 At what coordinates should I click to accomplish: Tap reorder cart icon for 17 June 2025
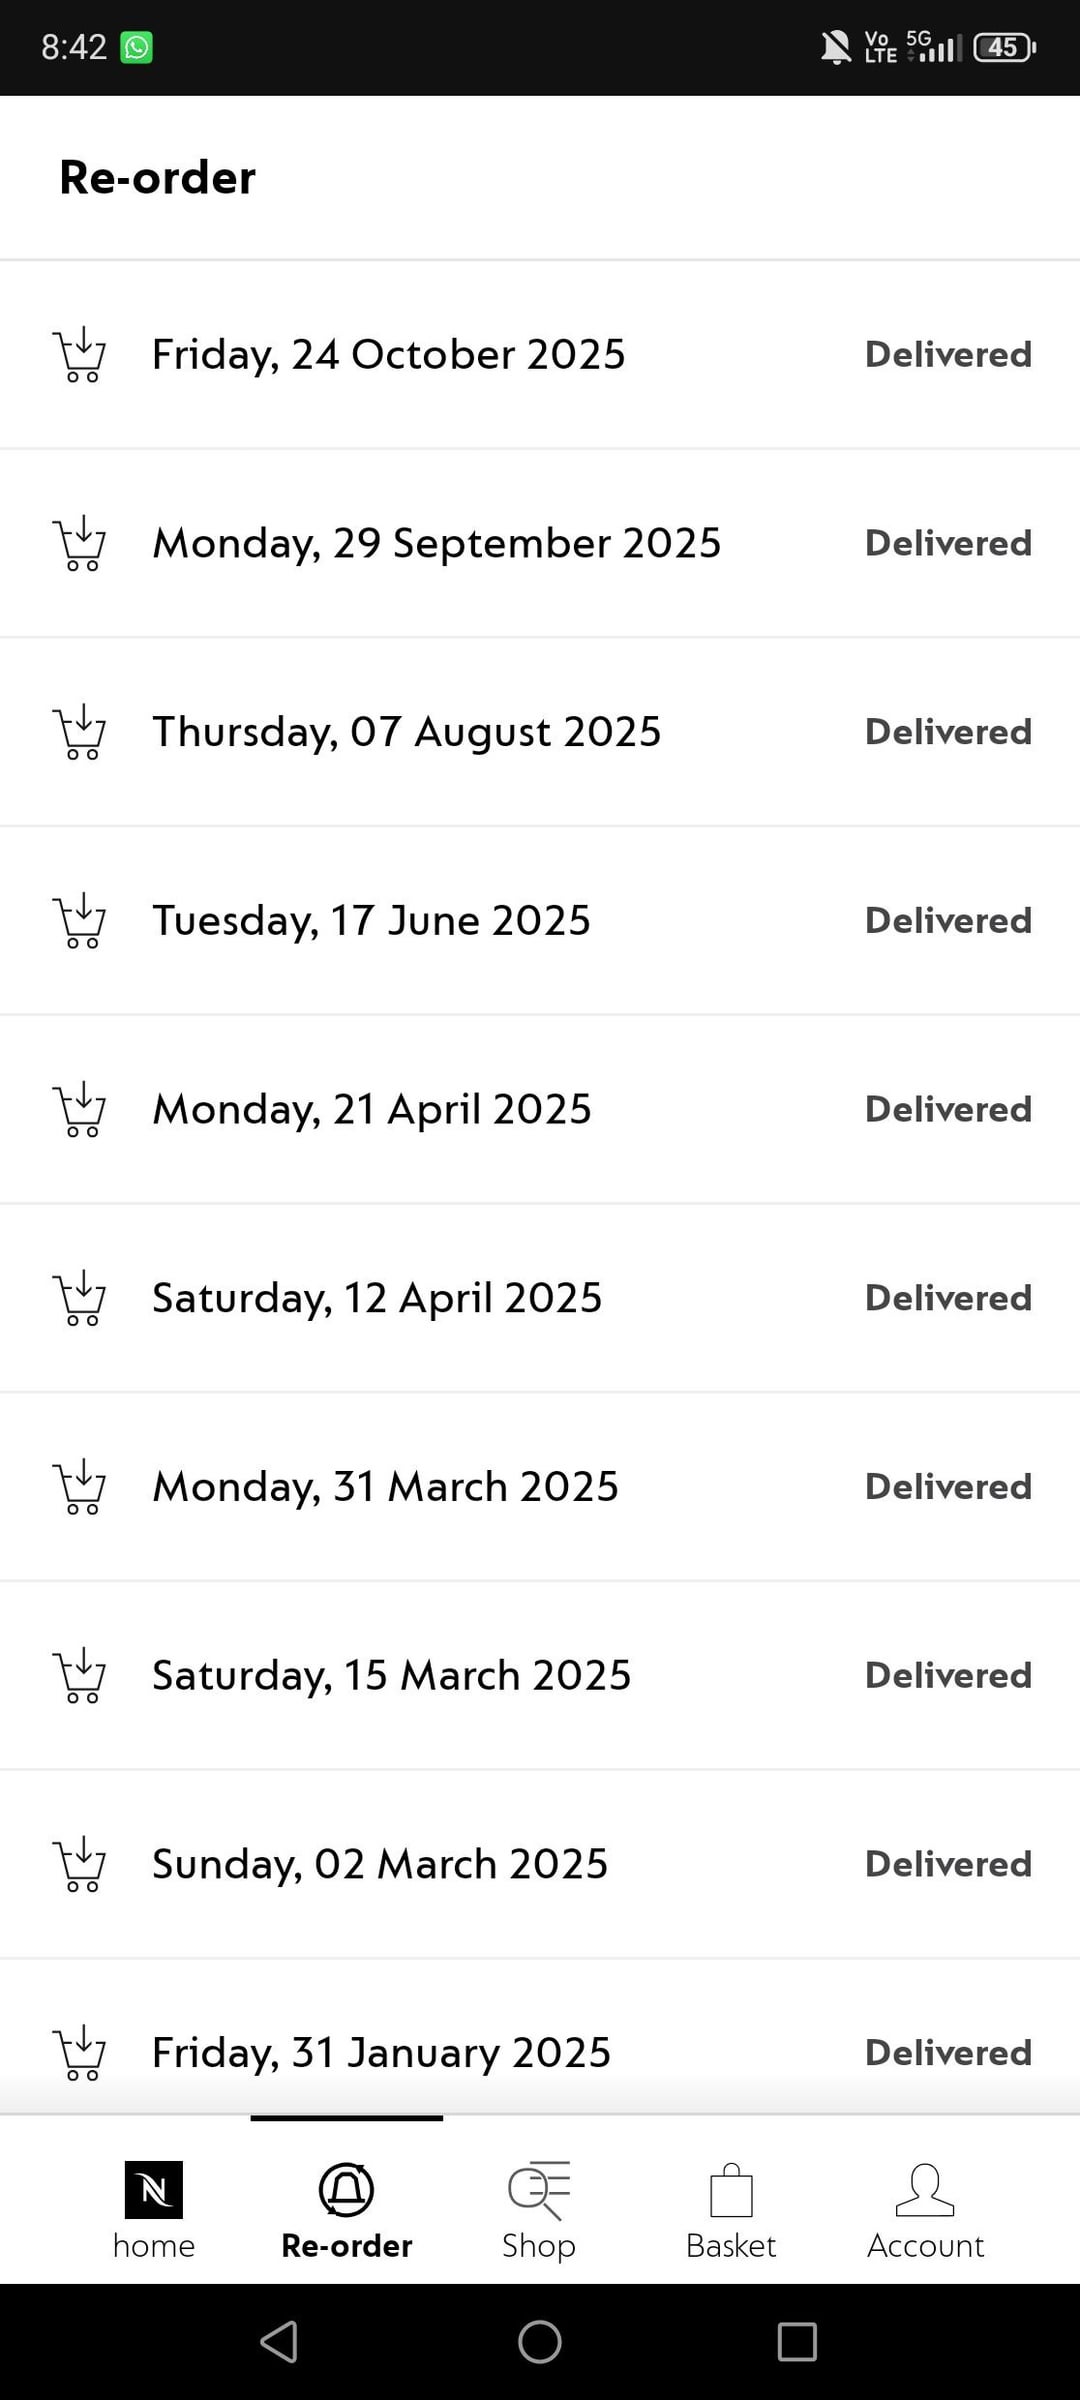79,921
